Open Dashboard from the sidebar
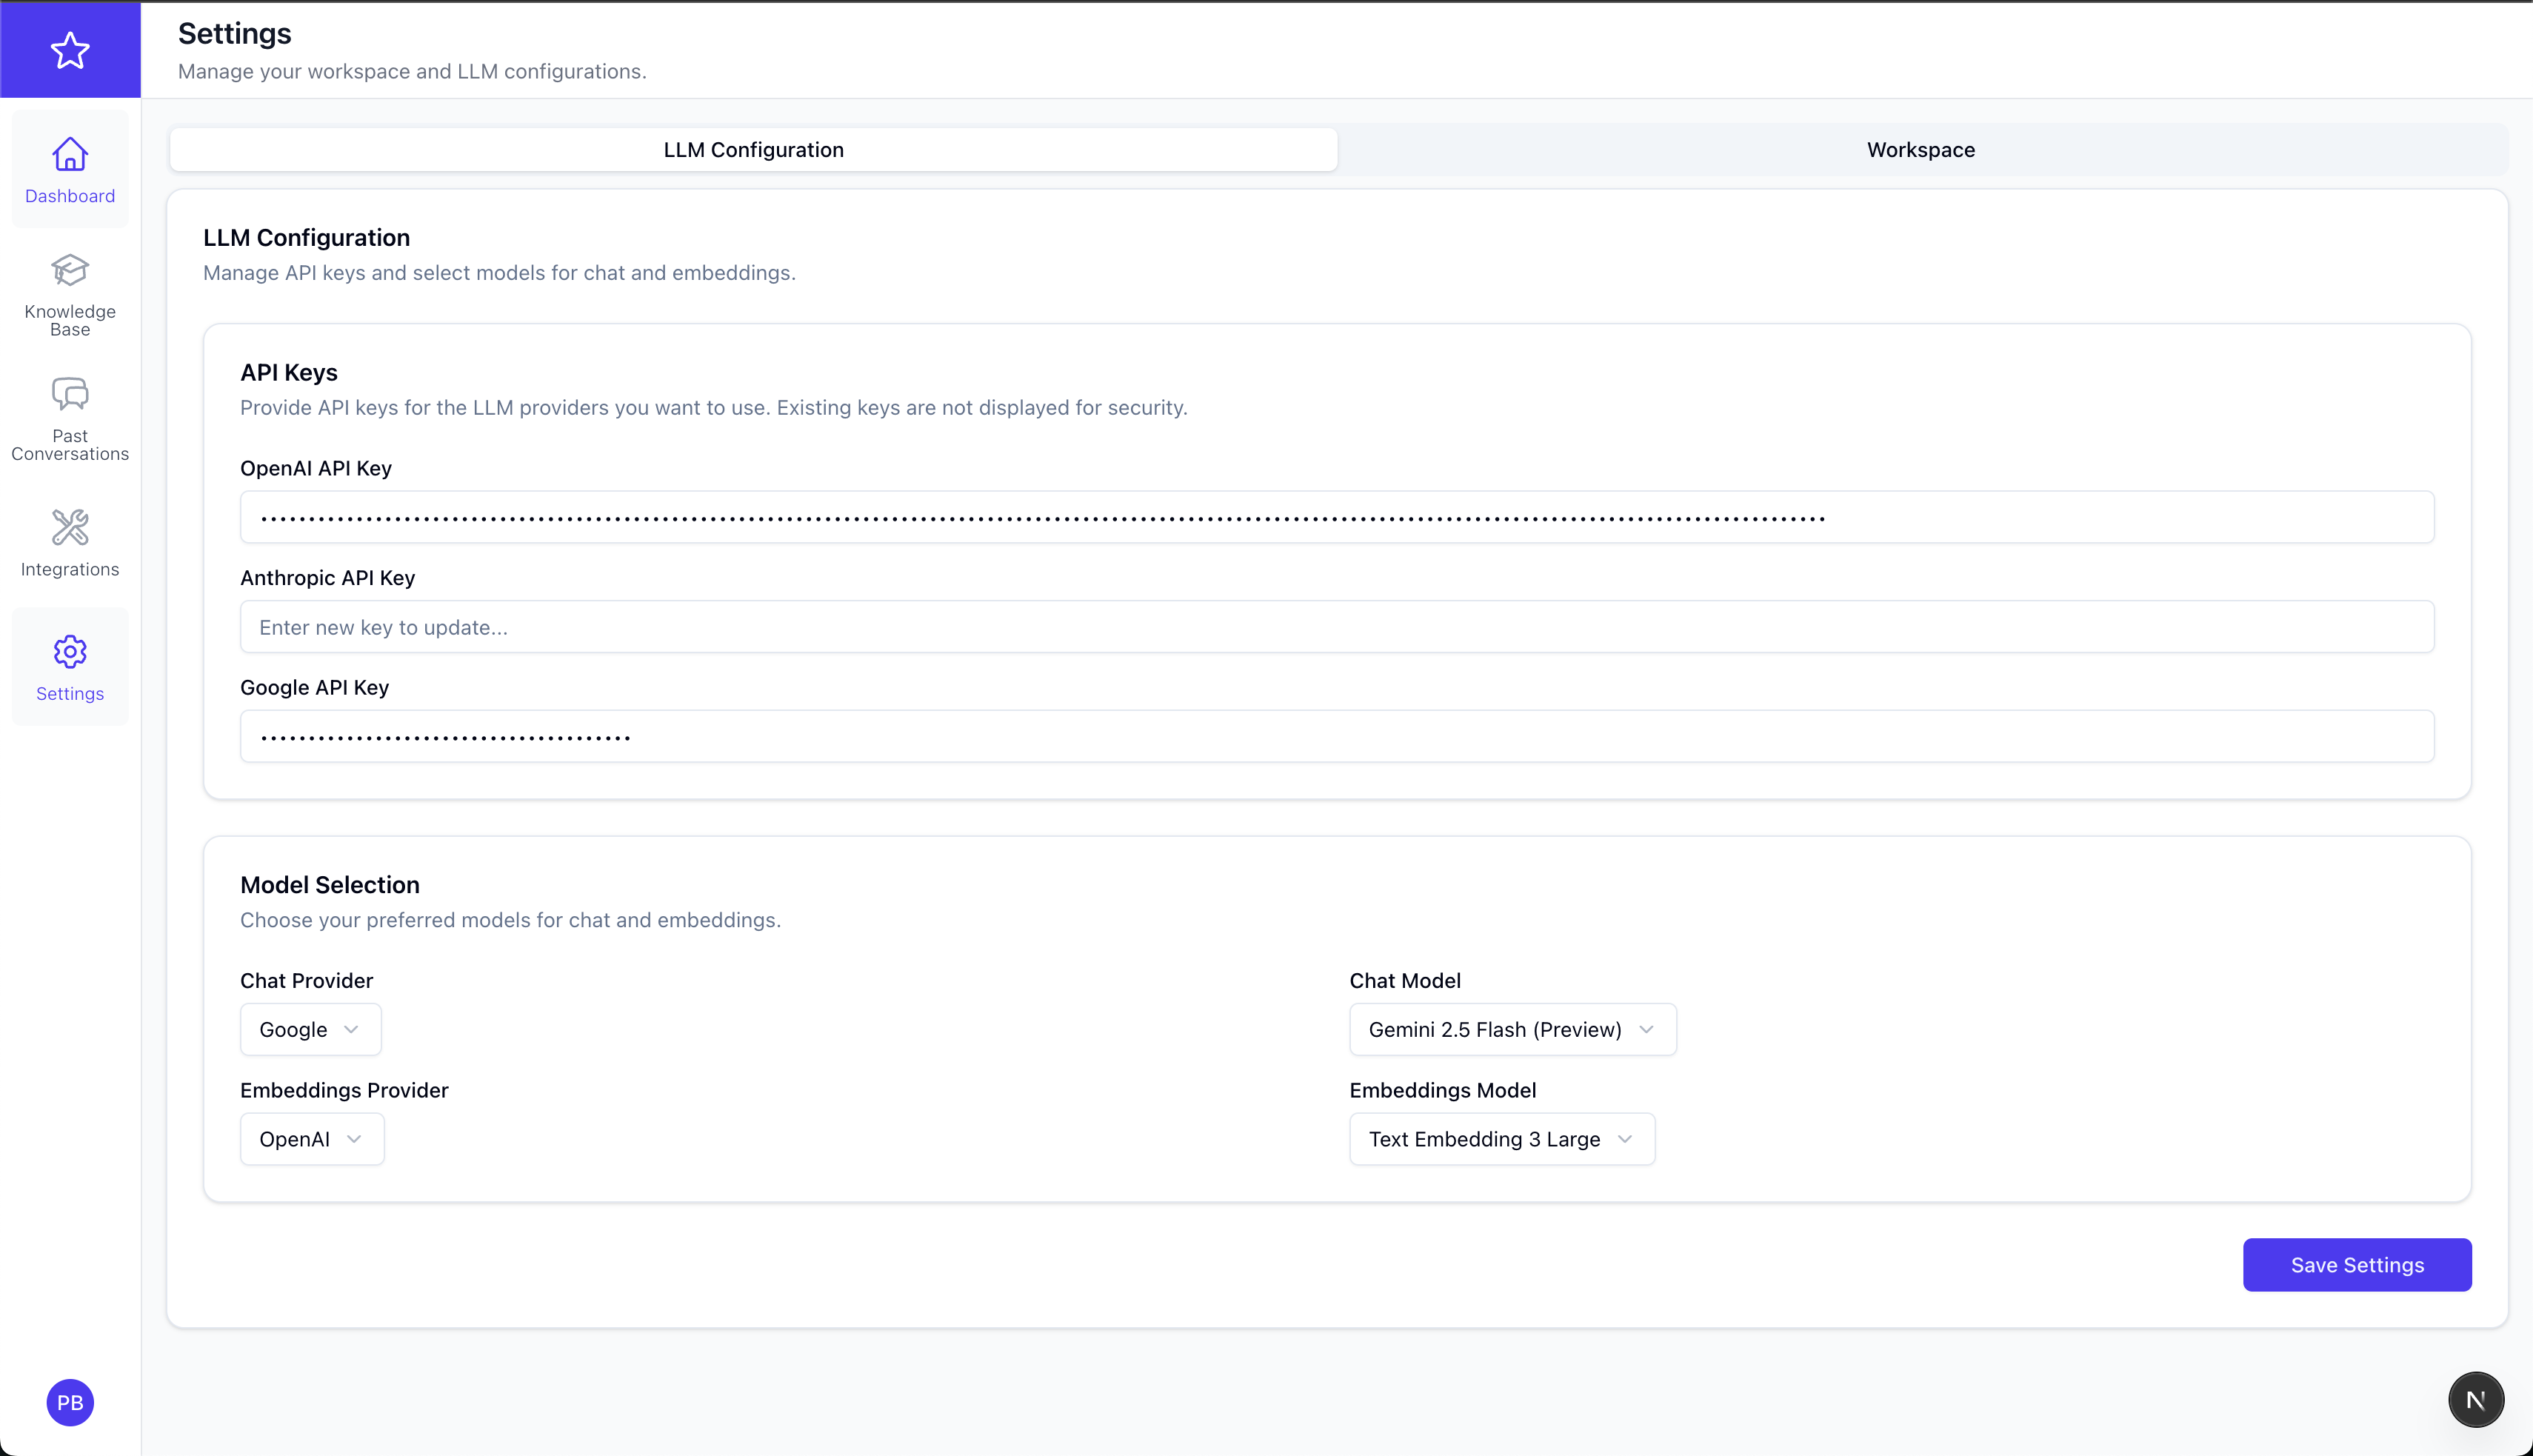 point(70,170)
